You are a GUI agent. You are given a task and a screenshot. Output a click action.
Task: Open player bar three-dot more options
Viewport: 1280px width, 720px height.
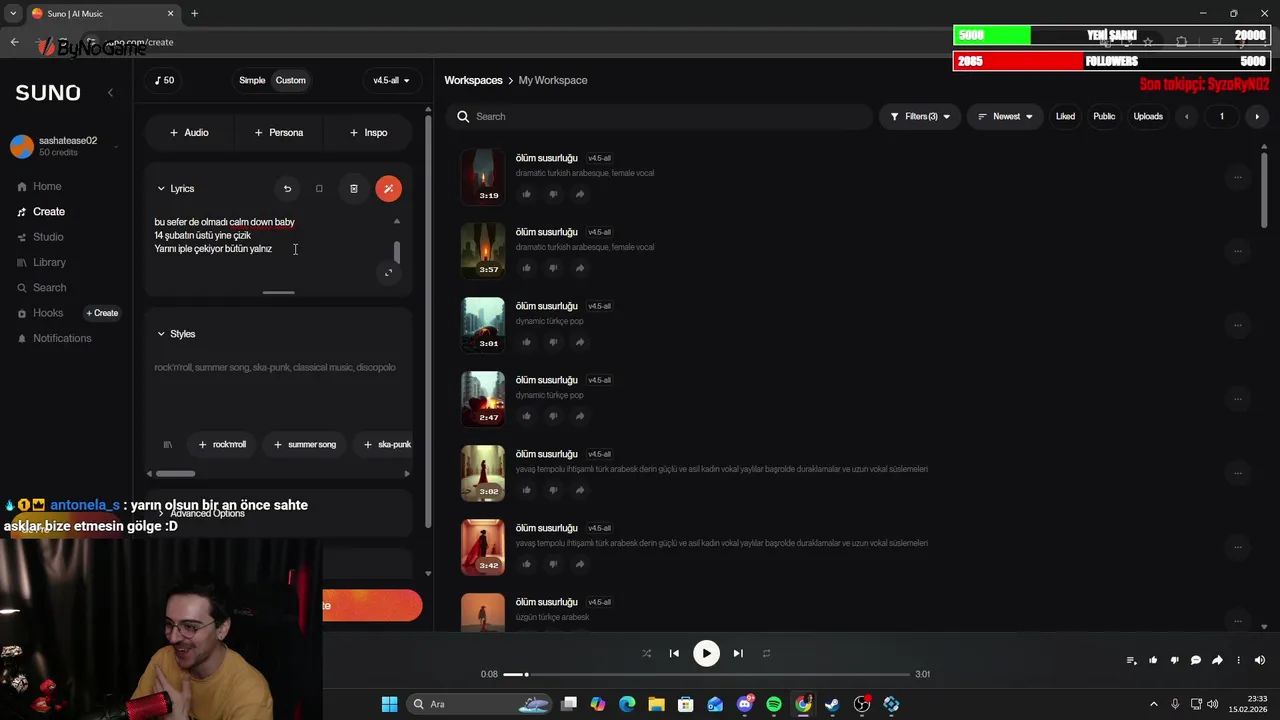click(x=1238, y=660)
